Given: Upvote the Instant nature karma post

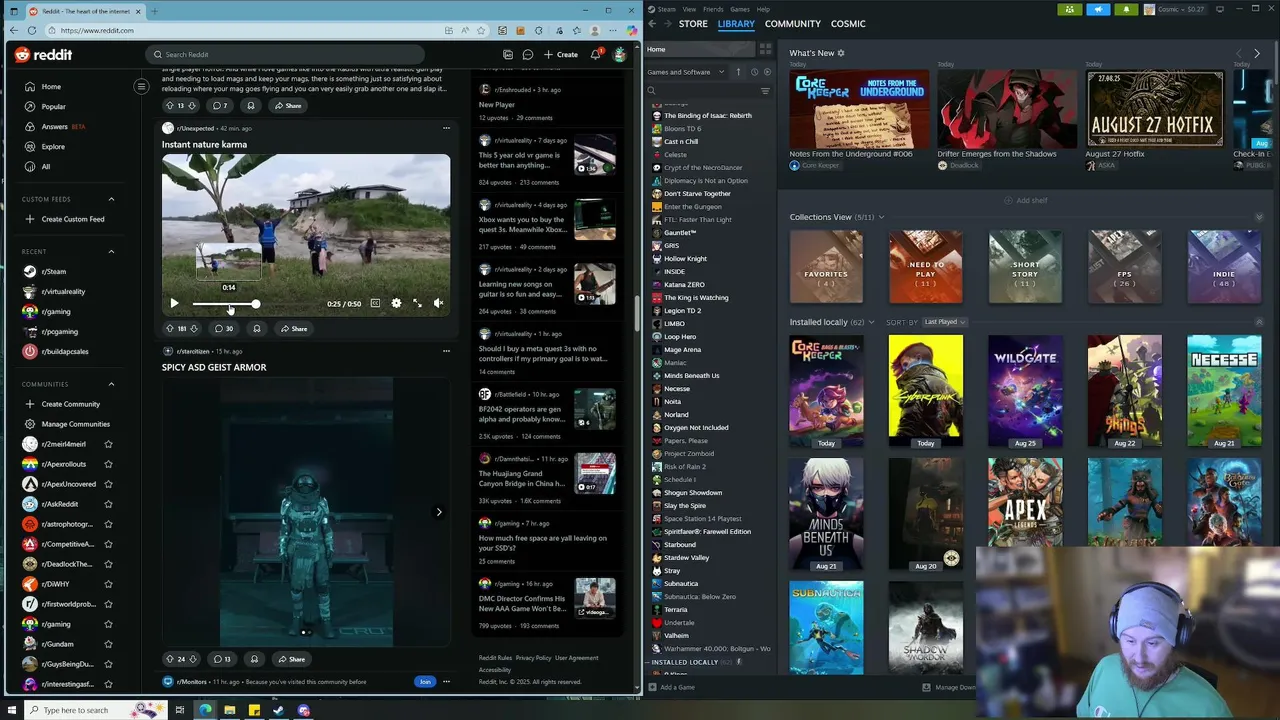Looking at the screenshot, I should 169,328.
